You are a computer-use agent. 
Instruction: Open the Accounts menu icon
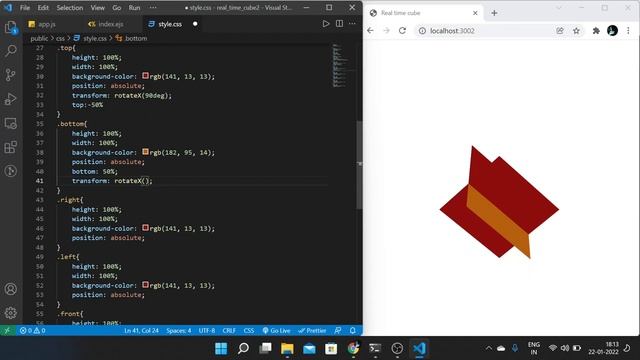tap(11, 289)
